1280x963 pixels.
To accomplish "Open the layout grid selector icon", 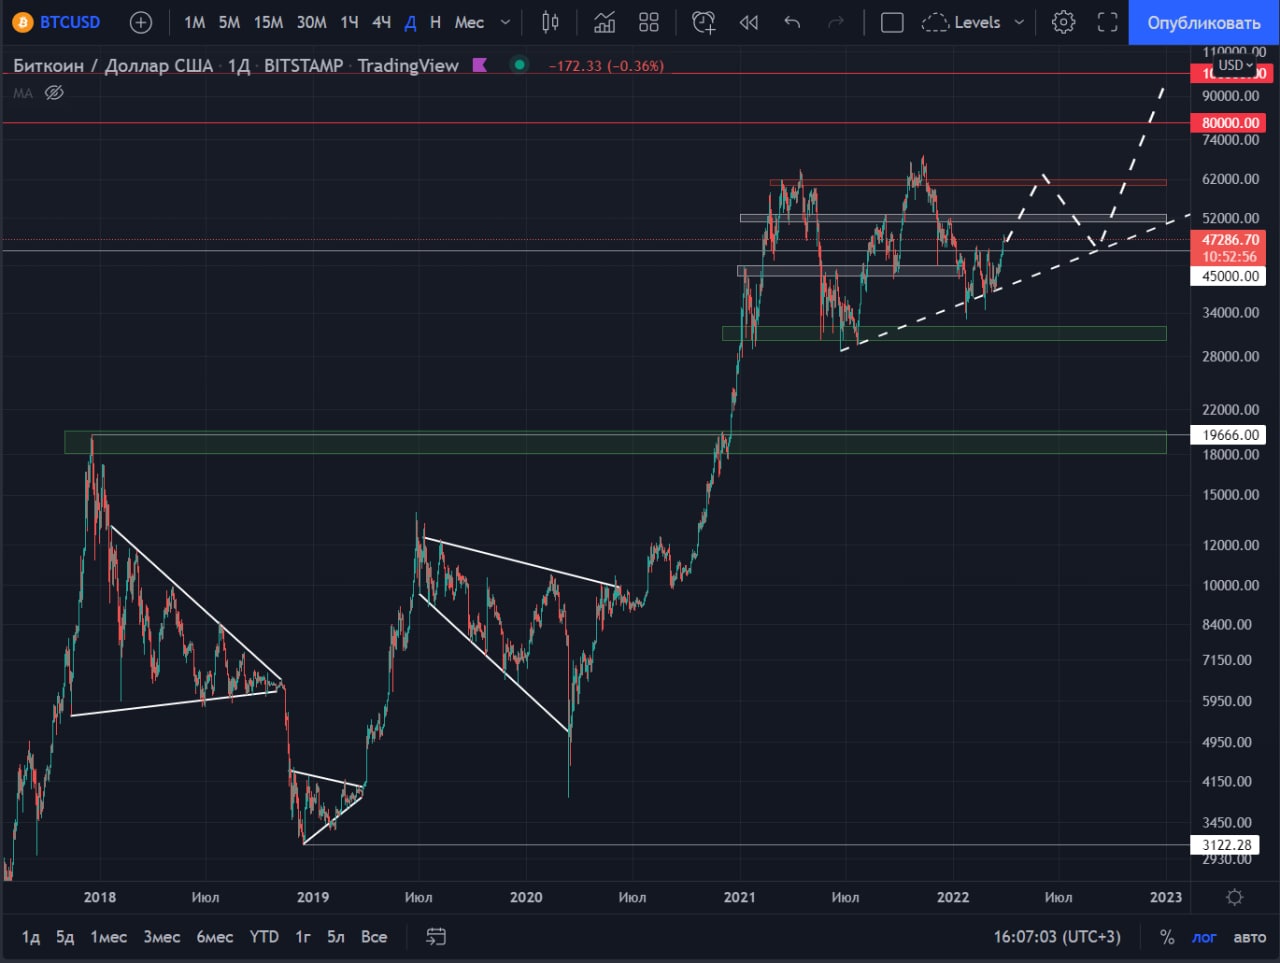I will [x=649, y=22].
